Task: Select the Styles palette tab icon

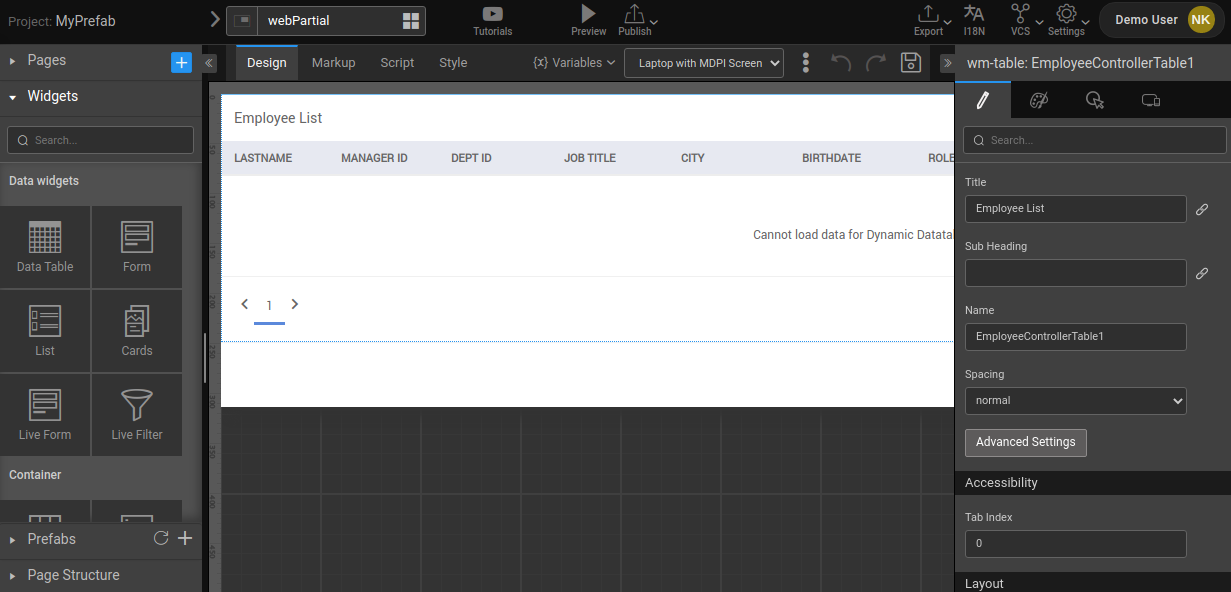Action: (x=1039, y=99)
